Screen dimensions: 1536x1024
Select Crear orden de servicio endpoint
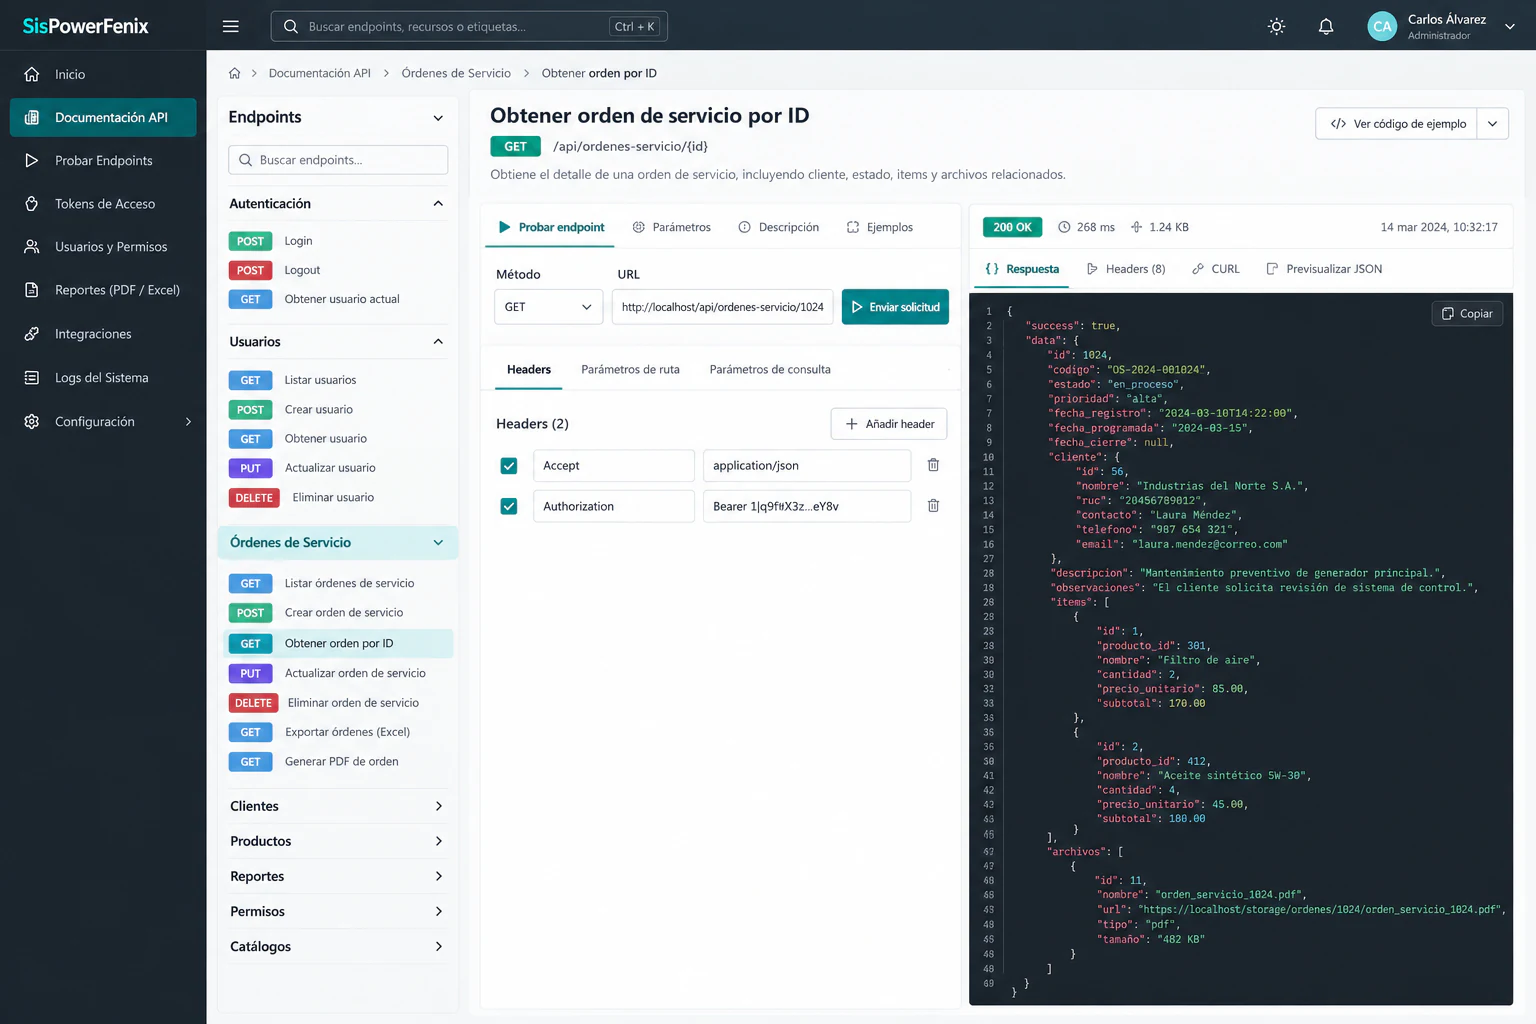pyautogui.click(x=340, y=613)
